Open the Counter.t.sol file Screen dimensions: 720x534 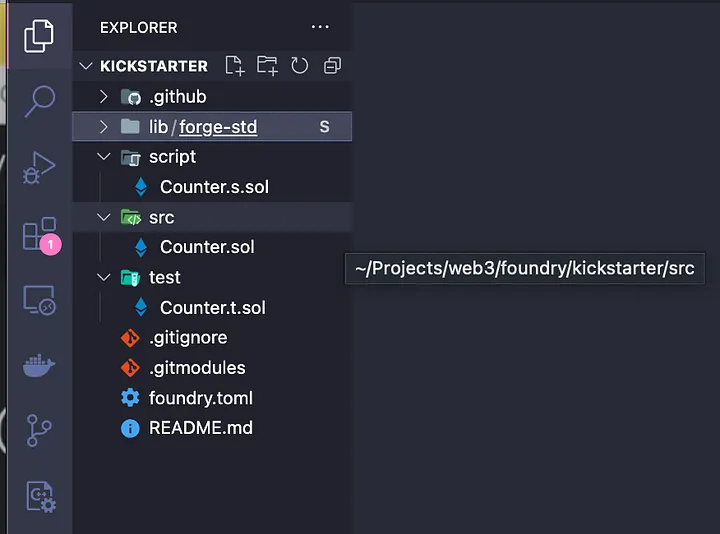point(212,308)
